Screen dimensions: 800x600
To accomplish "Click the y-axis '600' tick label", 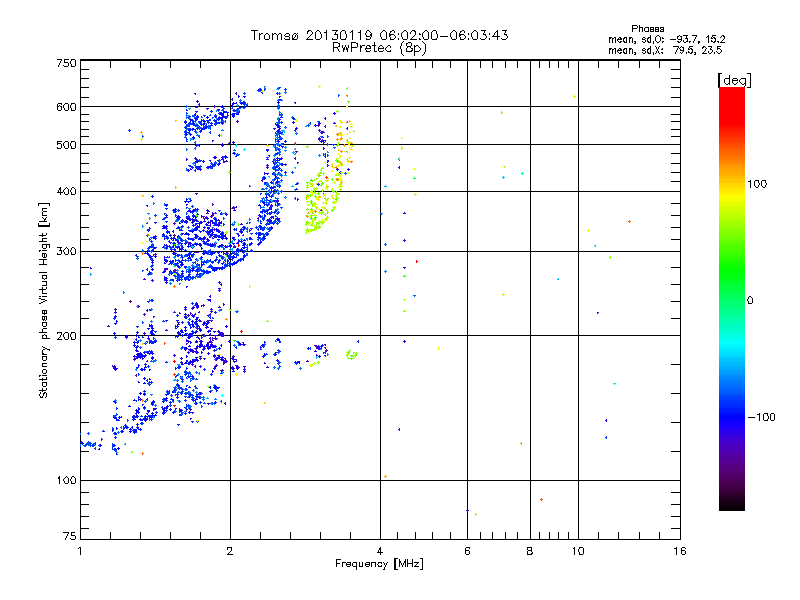I will 67,107.
